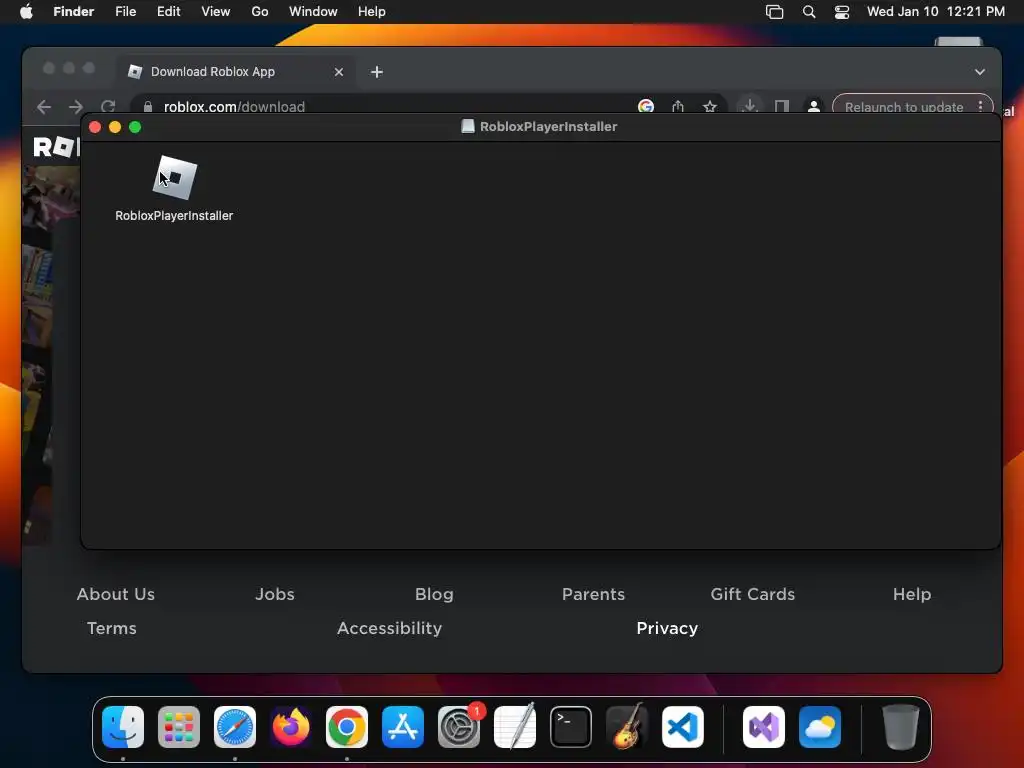Click the lock site info icon in Chrome
Image resolution: width=1024 pixels, height=768 pixels.
pyautogui.click(x=148, y=106)
